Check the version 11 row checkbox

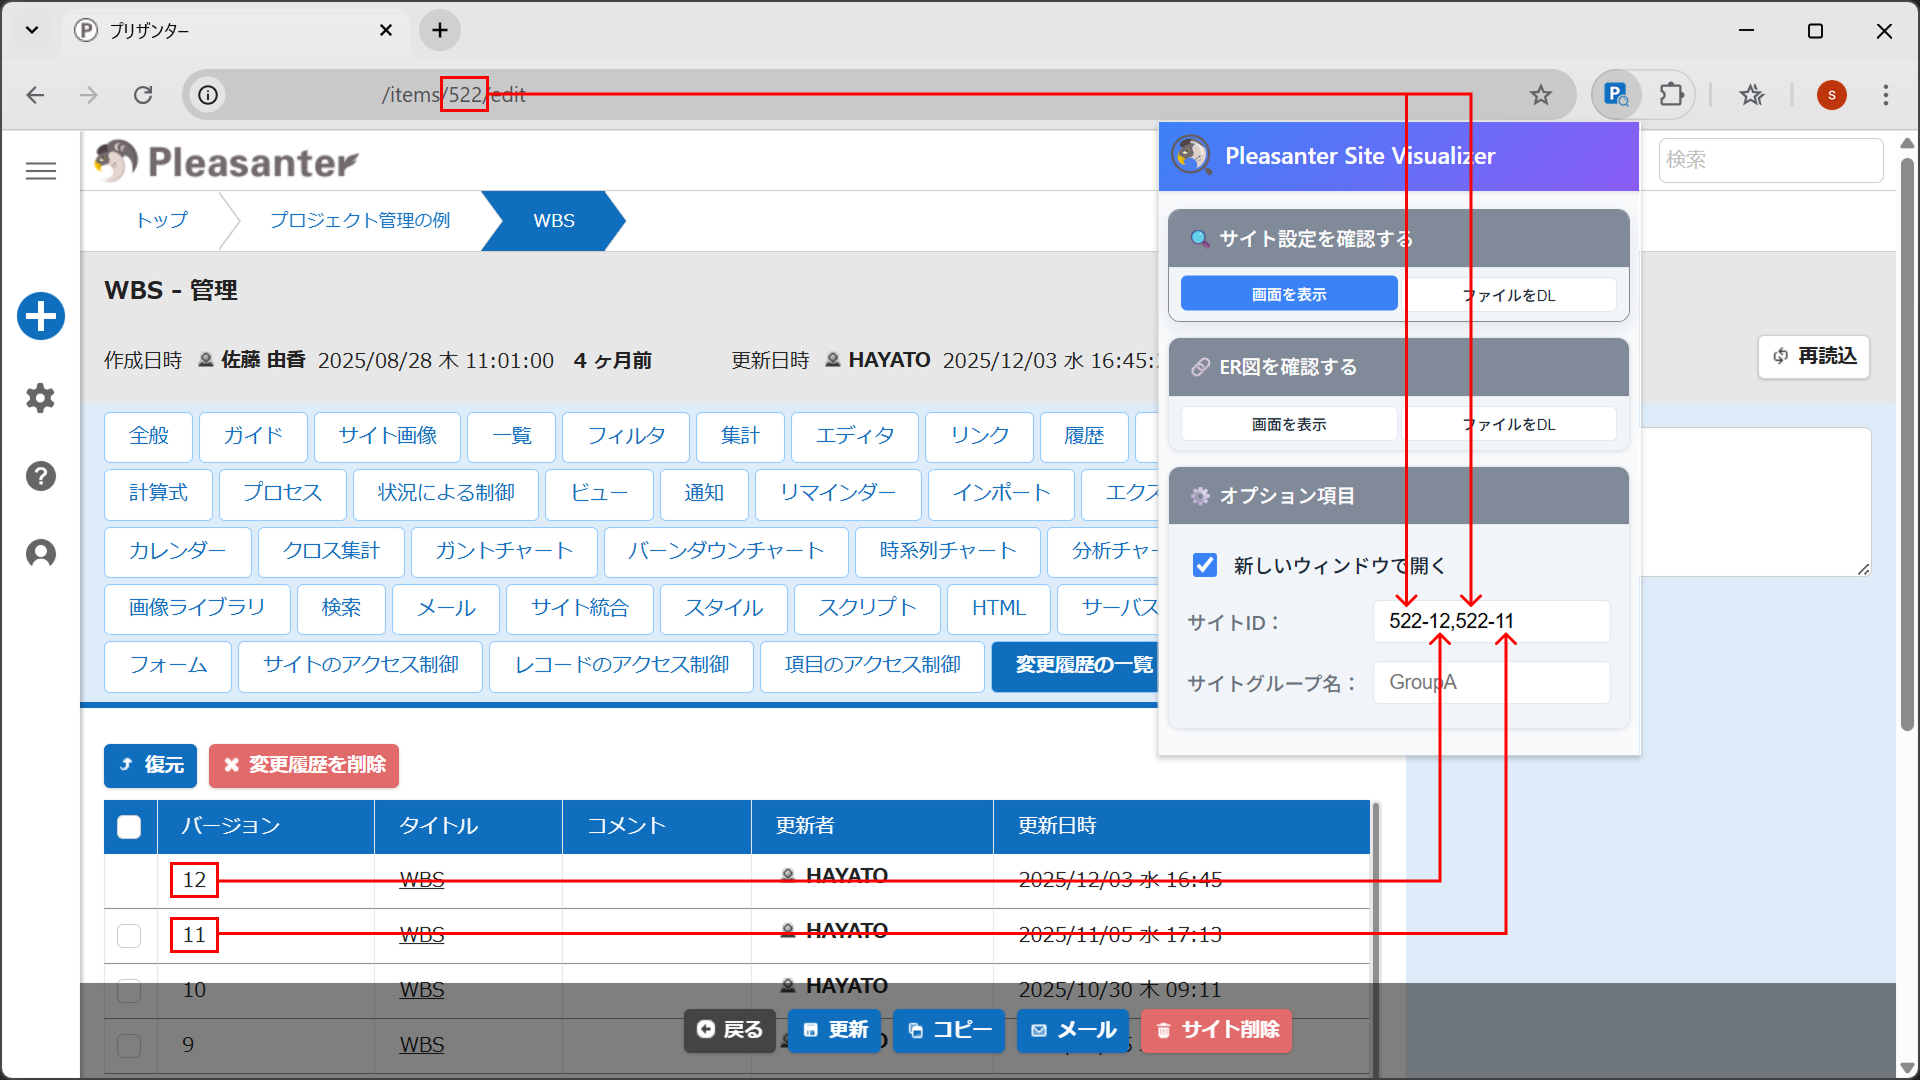point(129,935)
